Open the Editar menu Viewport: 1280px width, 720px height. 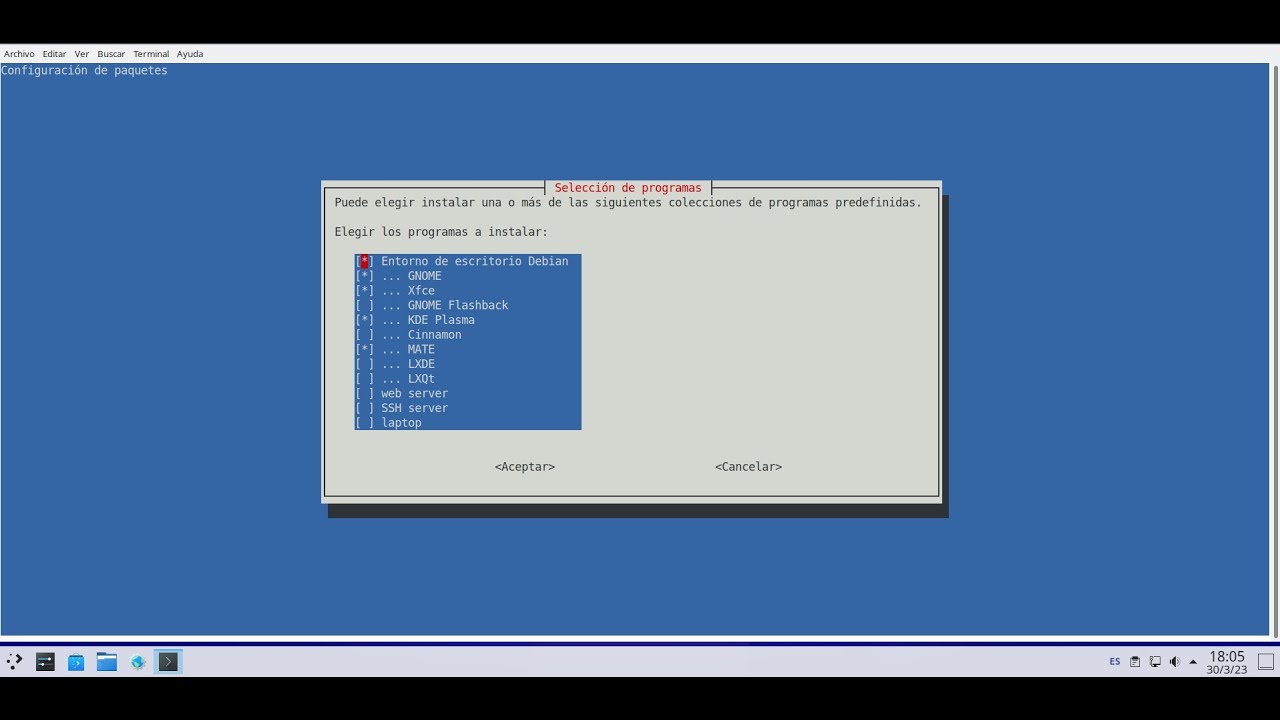54,54
